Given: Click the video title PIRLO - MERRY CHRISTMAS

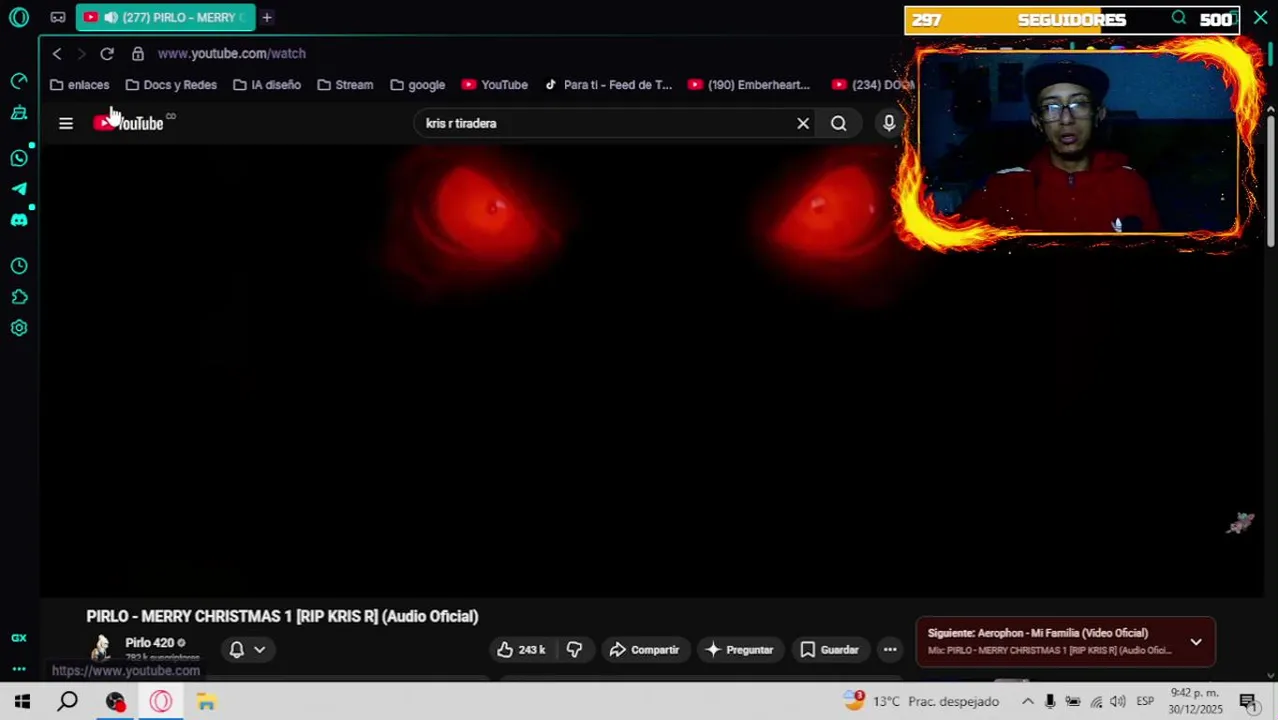Looking at the screenshot, I should 282,616.
